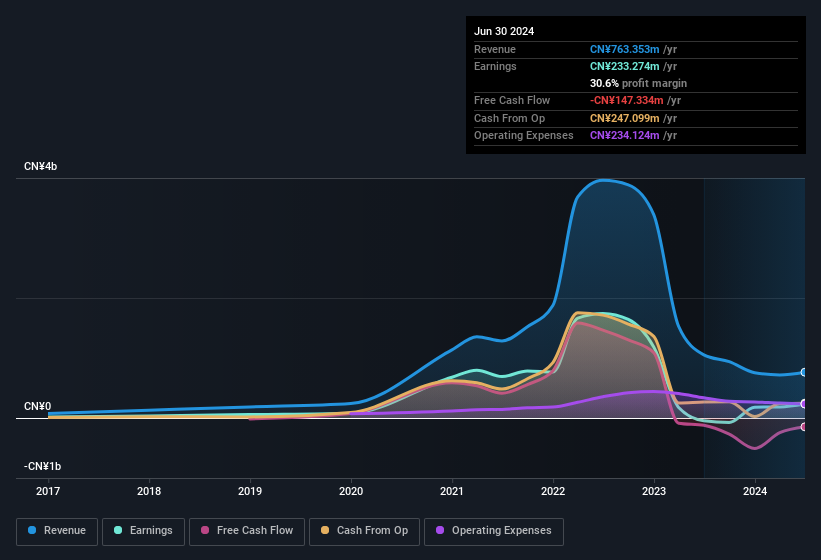Click the blue Revenue endpoint marker
This screenshot has height=560, width=821.
(x=804, y=373)
